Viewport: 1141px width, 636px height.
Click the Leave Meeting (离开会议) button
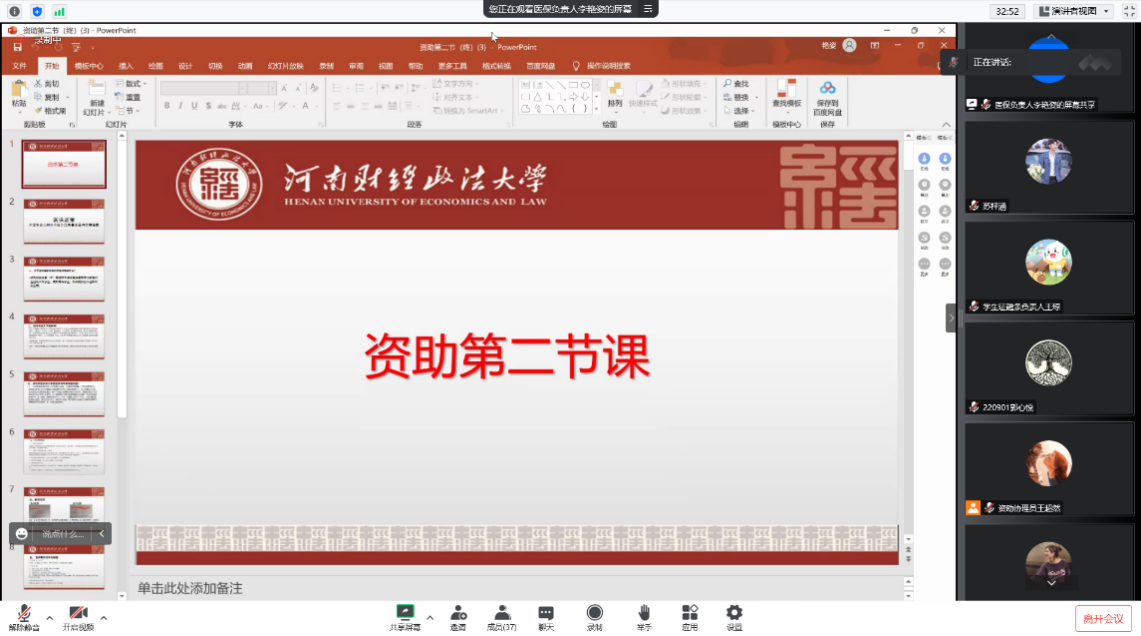tap(1103, 619)
